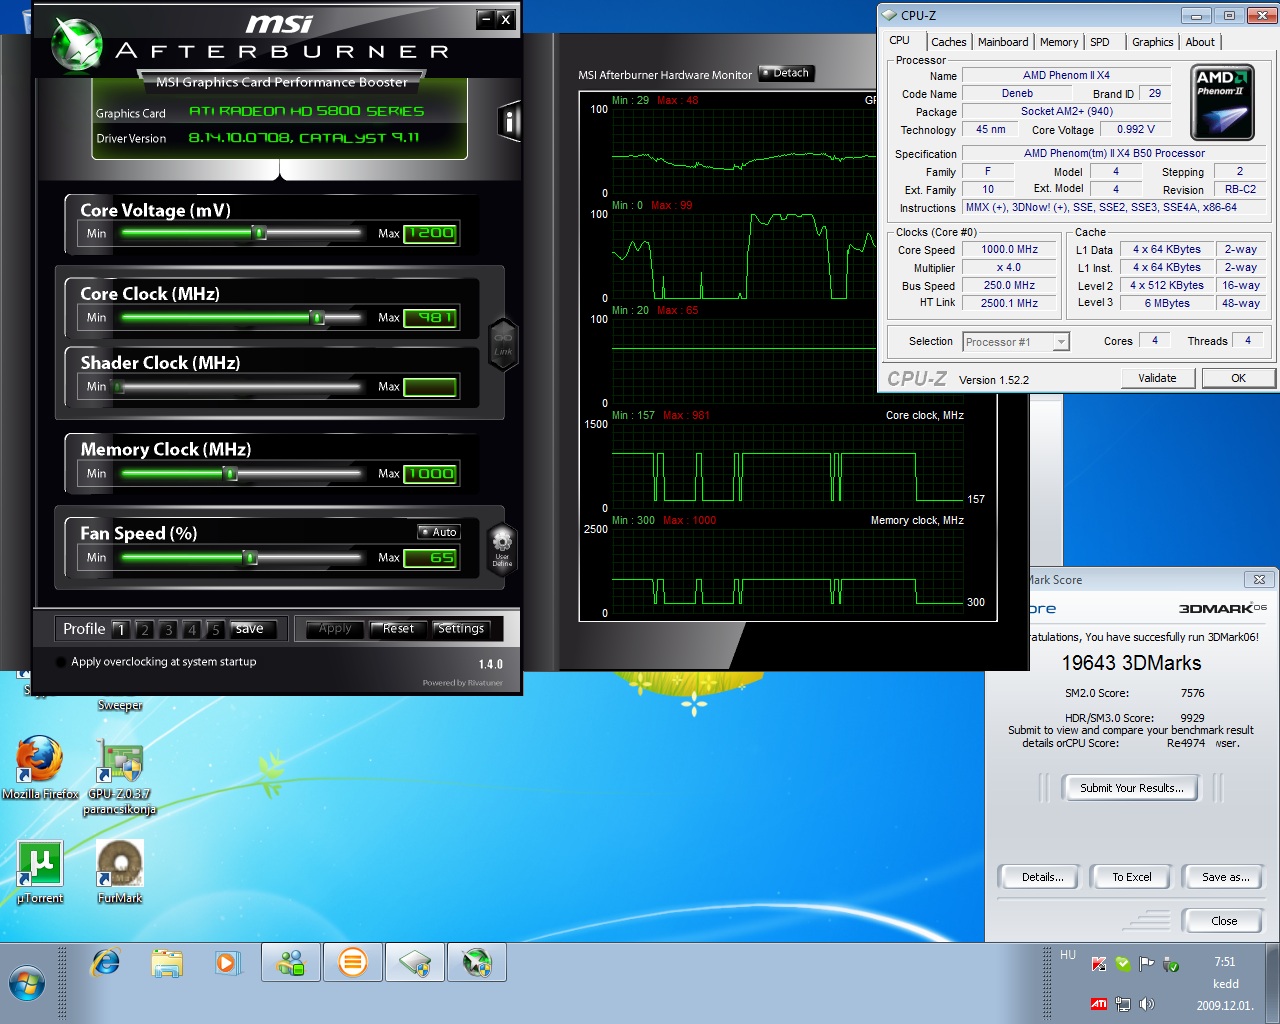1280x1024 pixels.
Task: Click the AMD Phenom II logo
Action: 1222,103
